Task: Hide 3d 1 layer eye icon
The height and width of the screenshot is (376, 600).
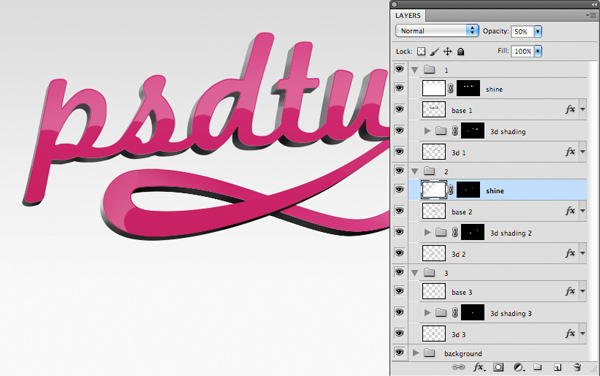Action: point(399,151)
